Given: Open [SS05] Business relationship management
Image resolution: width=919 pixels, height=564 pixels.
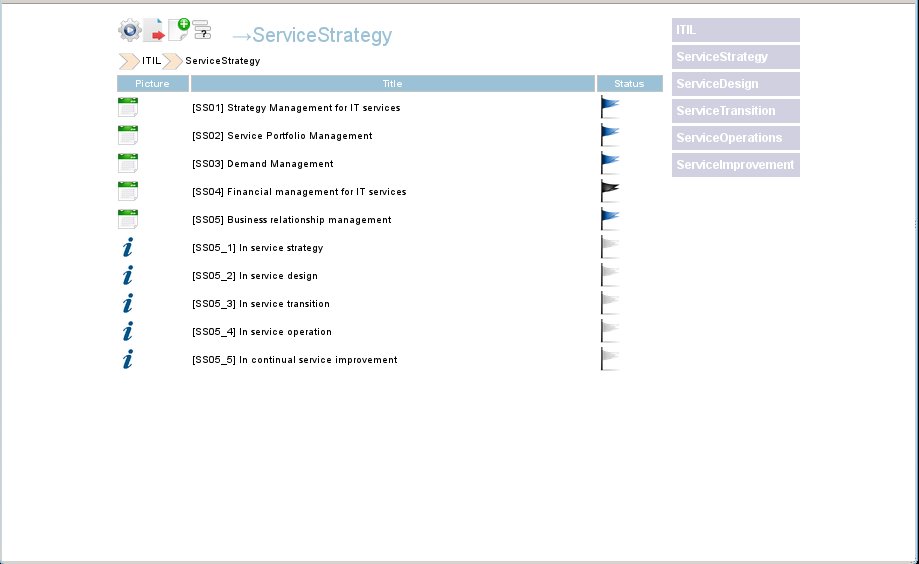Looking at the screenshot, I should pyautogui.click(x=291, y=220).
